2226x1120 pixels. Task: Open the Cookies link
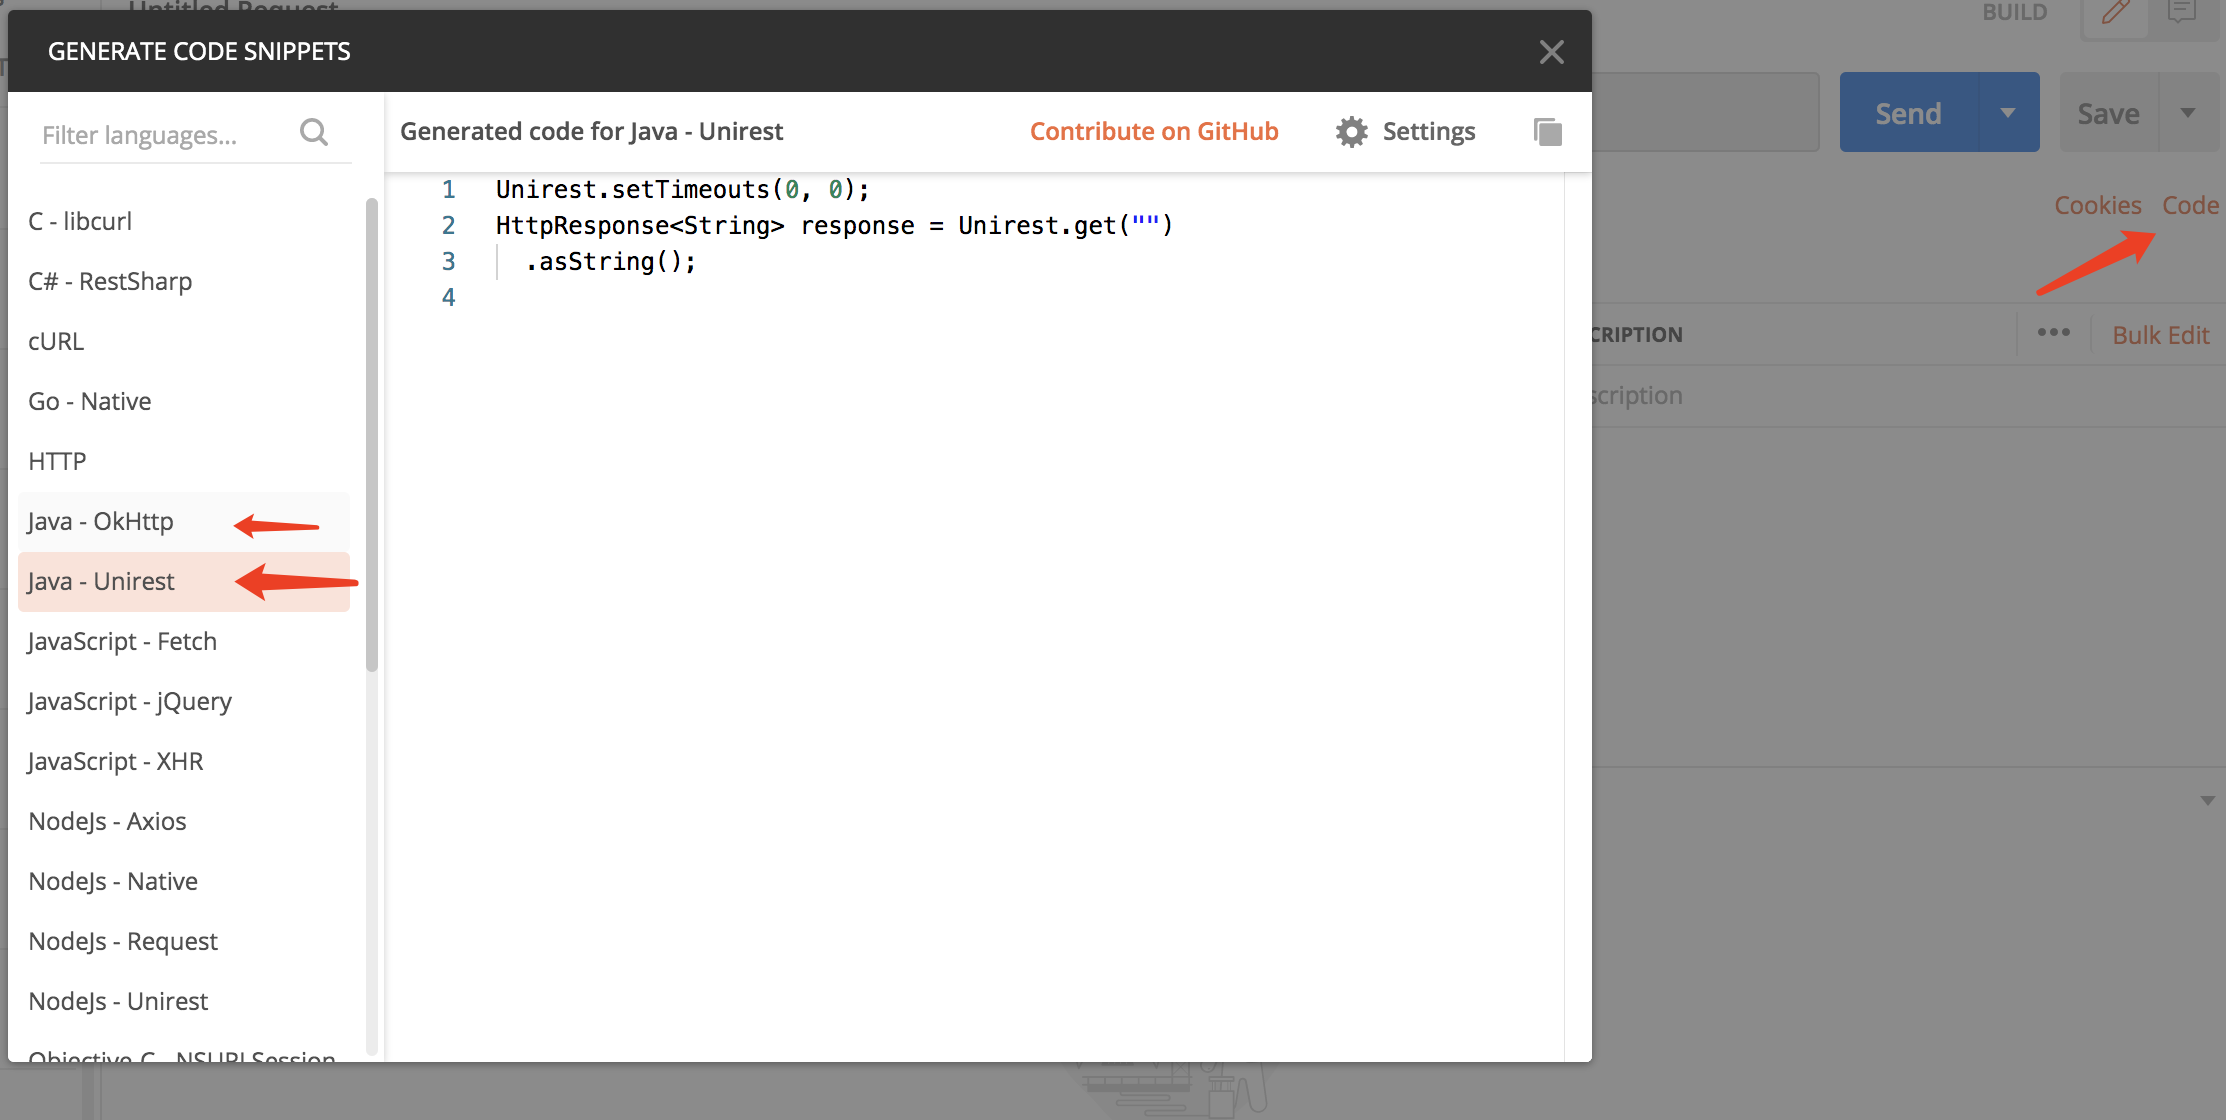click(2097, 205)
